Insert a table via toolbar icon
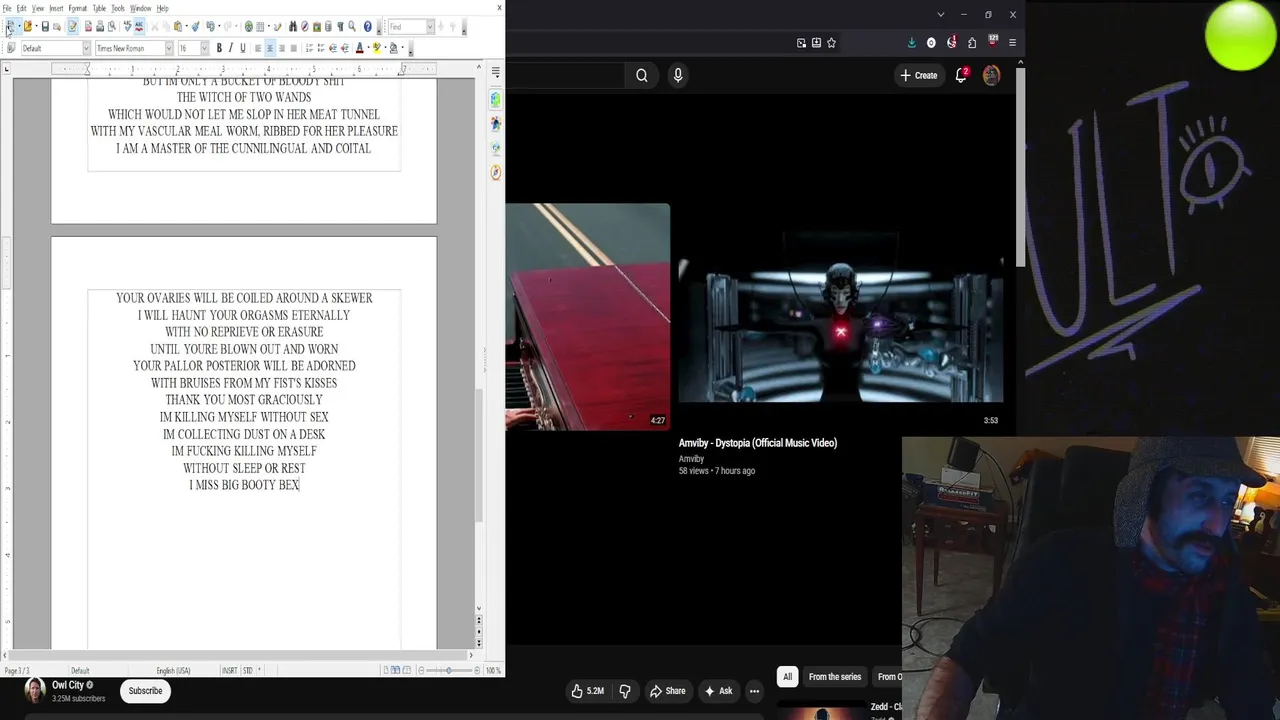 260,27
